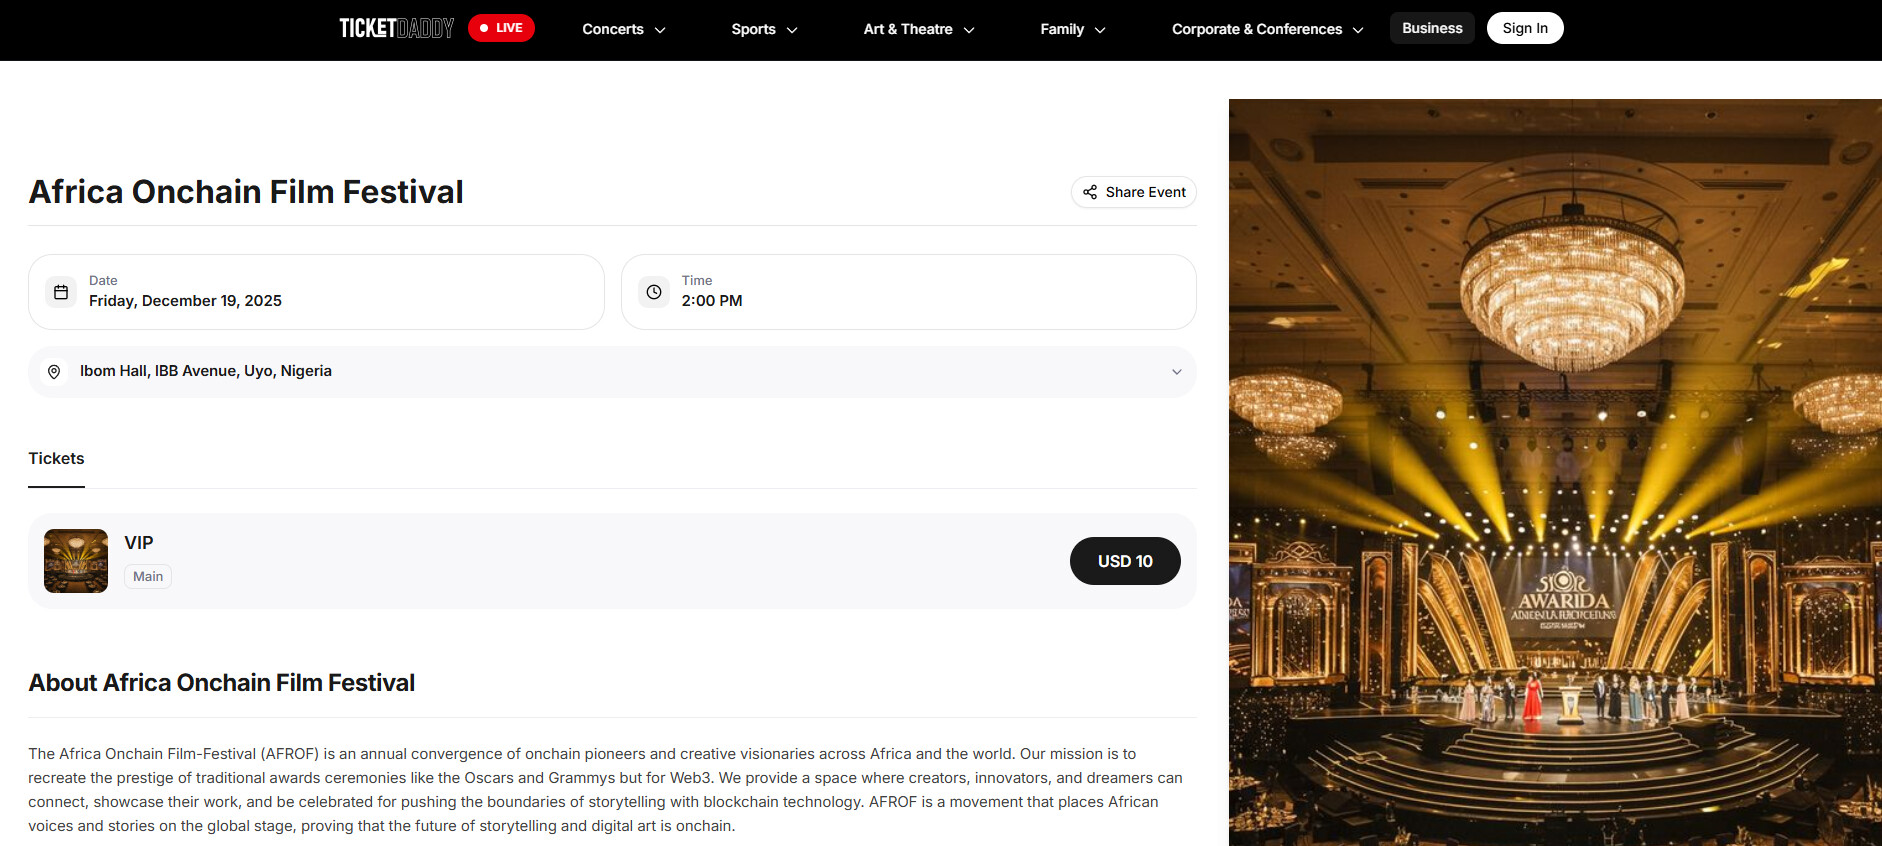Image resolution: width=1882 pixels, height=846 pixels.
Task: Open the Family dropdown menu
Action: 1073,29
